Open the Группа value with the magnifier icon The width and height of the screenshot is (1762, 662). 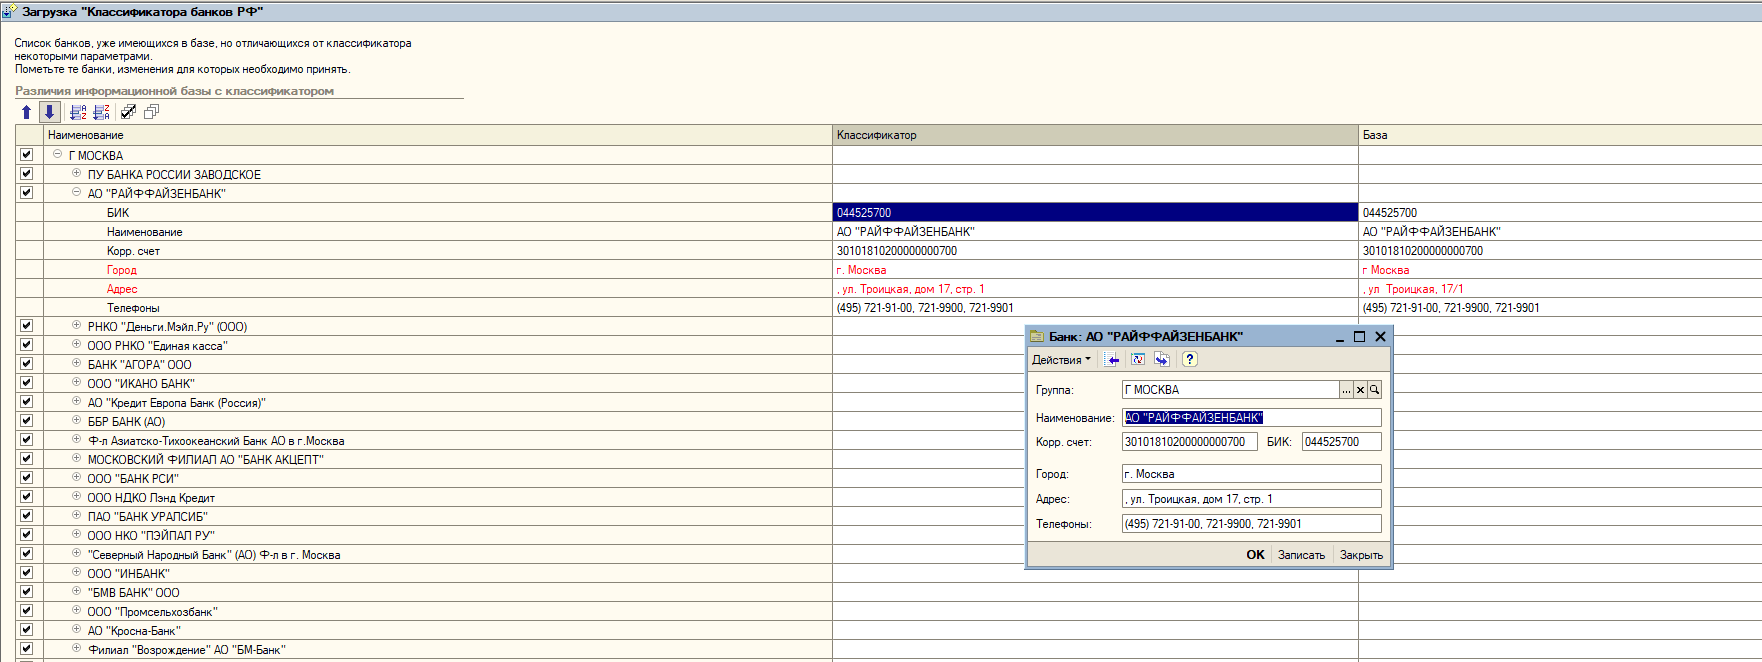(1374, 390)
